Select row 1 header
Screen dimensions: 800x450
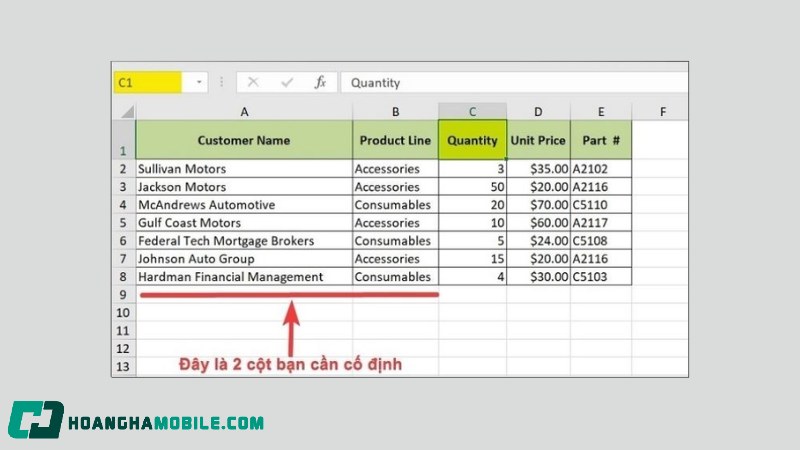tap(123, 140)
